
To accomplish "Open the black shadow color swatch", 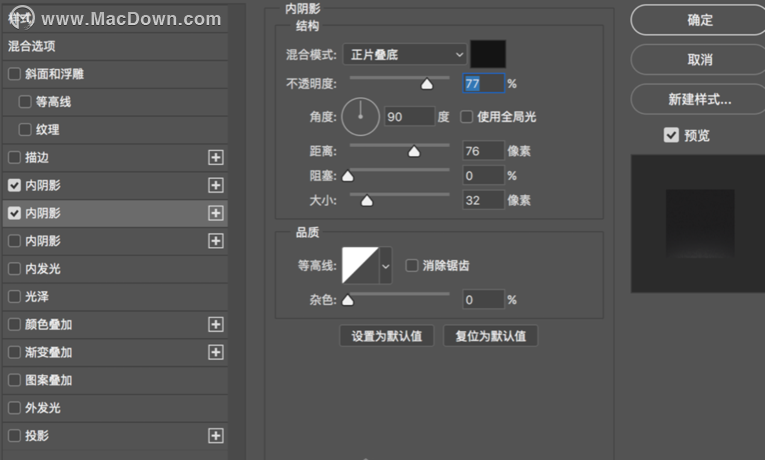I will pyautogui.click(x=488, y=54).
